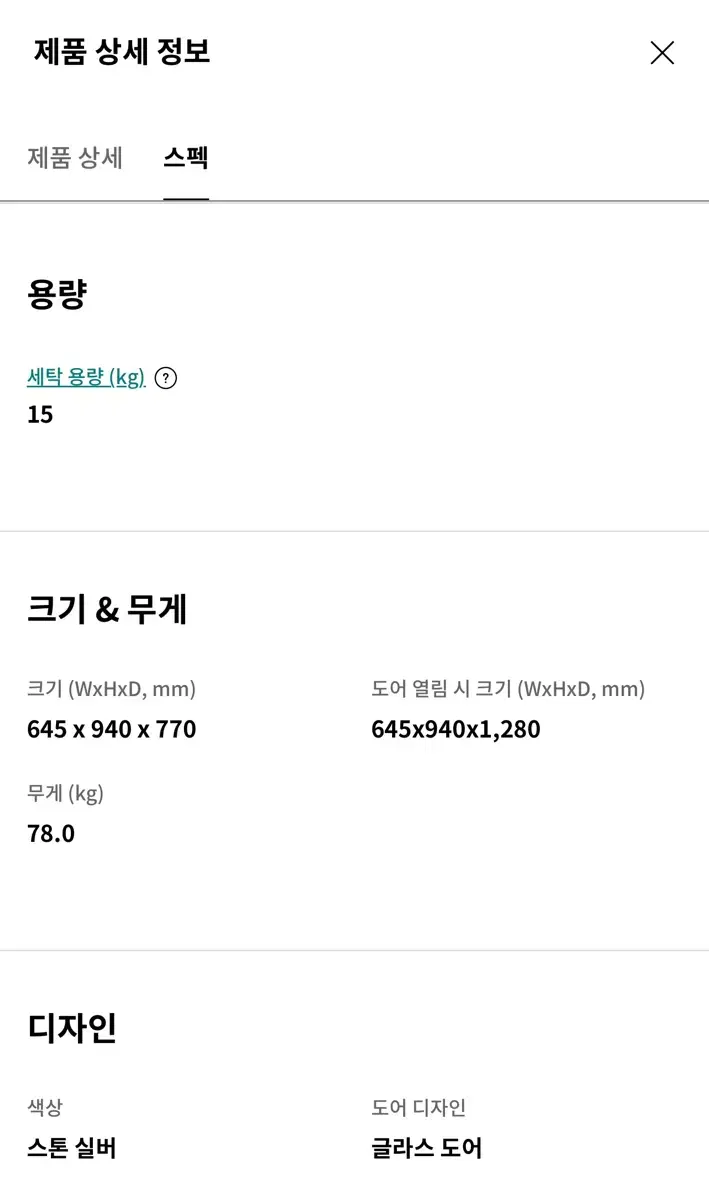Click the 크기 (WxHxD, mm) label

pyautogui.click(x=111, y=689)
